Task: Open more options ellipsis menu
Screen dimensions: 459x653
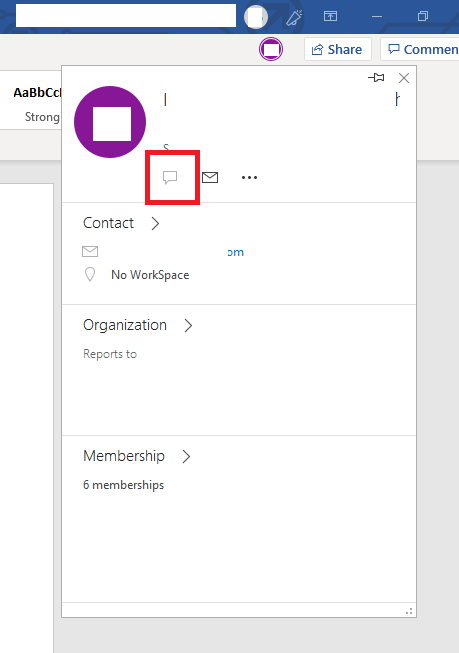Action: [249, 177]
